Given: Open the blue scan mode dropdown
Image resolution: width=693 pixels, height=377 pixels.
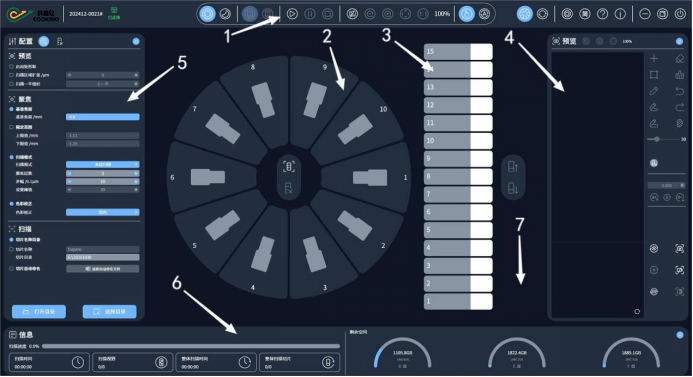Looking at the screenshot, I should pyautogui.click(x=103, y=164).
